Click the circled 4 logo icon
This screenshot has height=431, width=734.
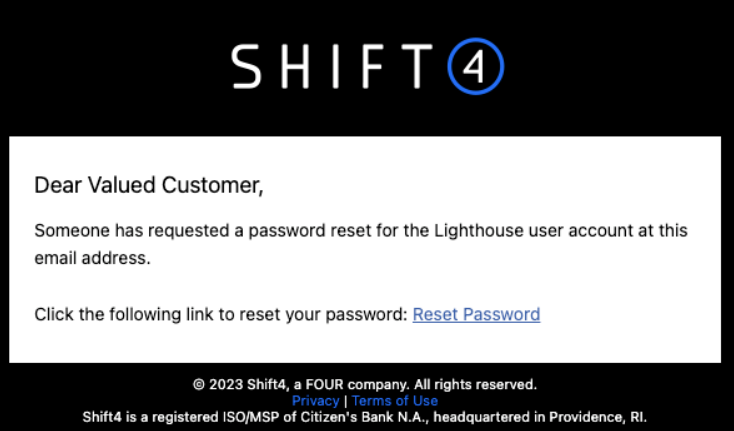click(475, 67)
